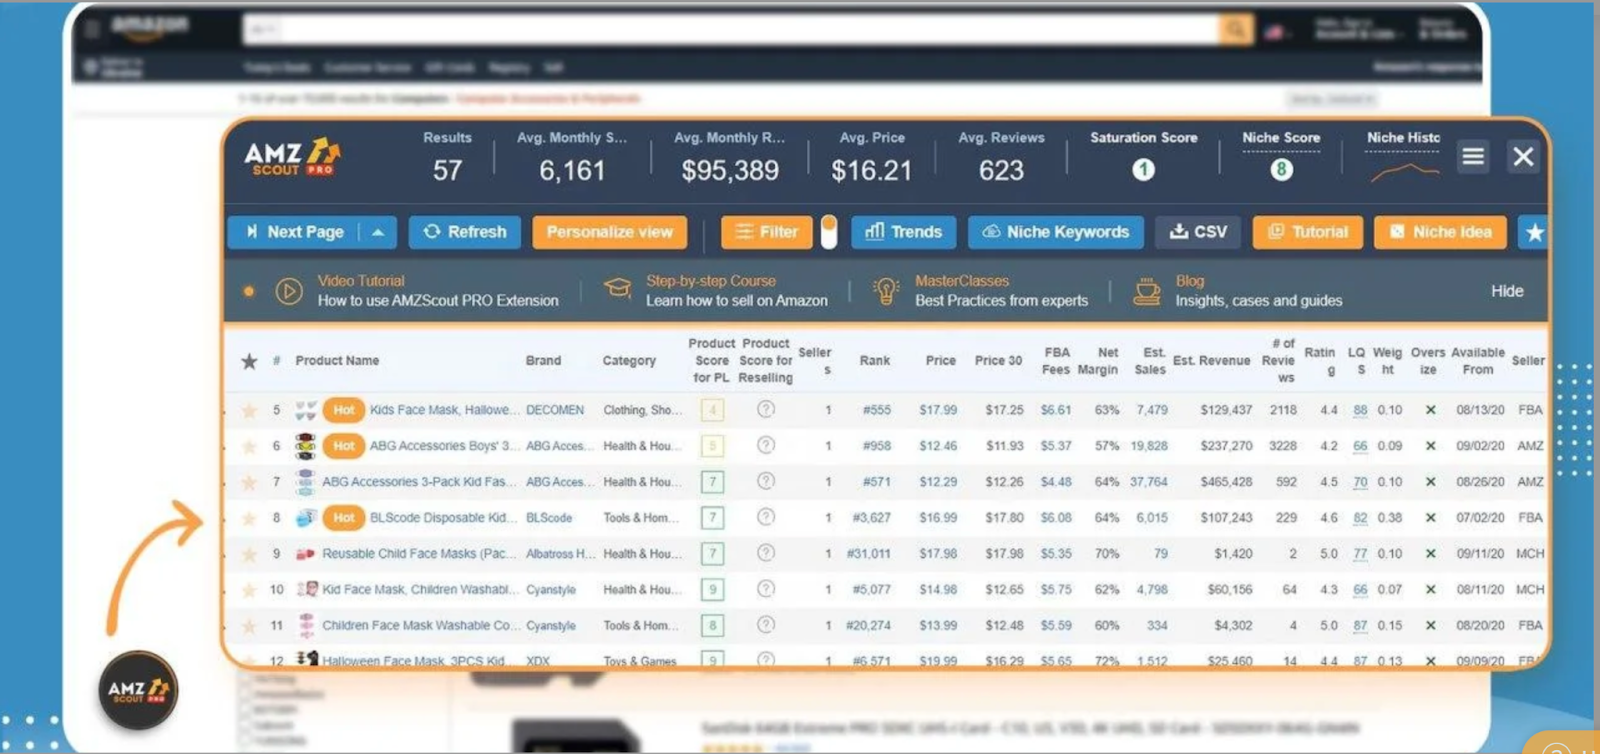The width and height of the screenshot is (1600, 754).
Task: Expand the Next Page dropdown arrow
Action: pyautogui.click(x=378, y=232)
